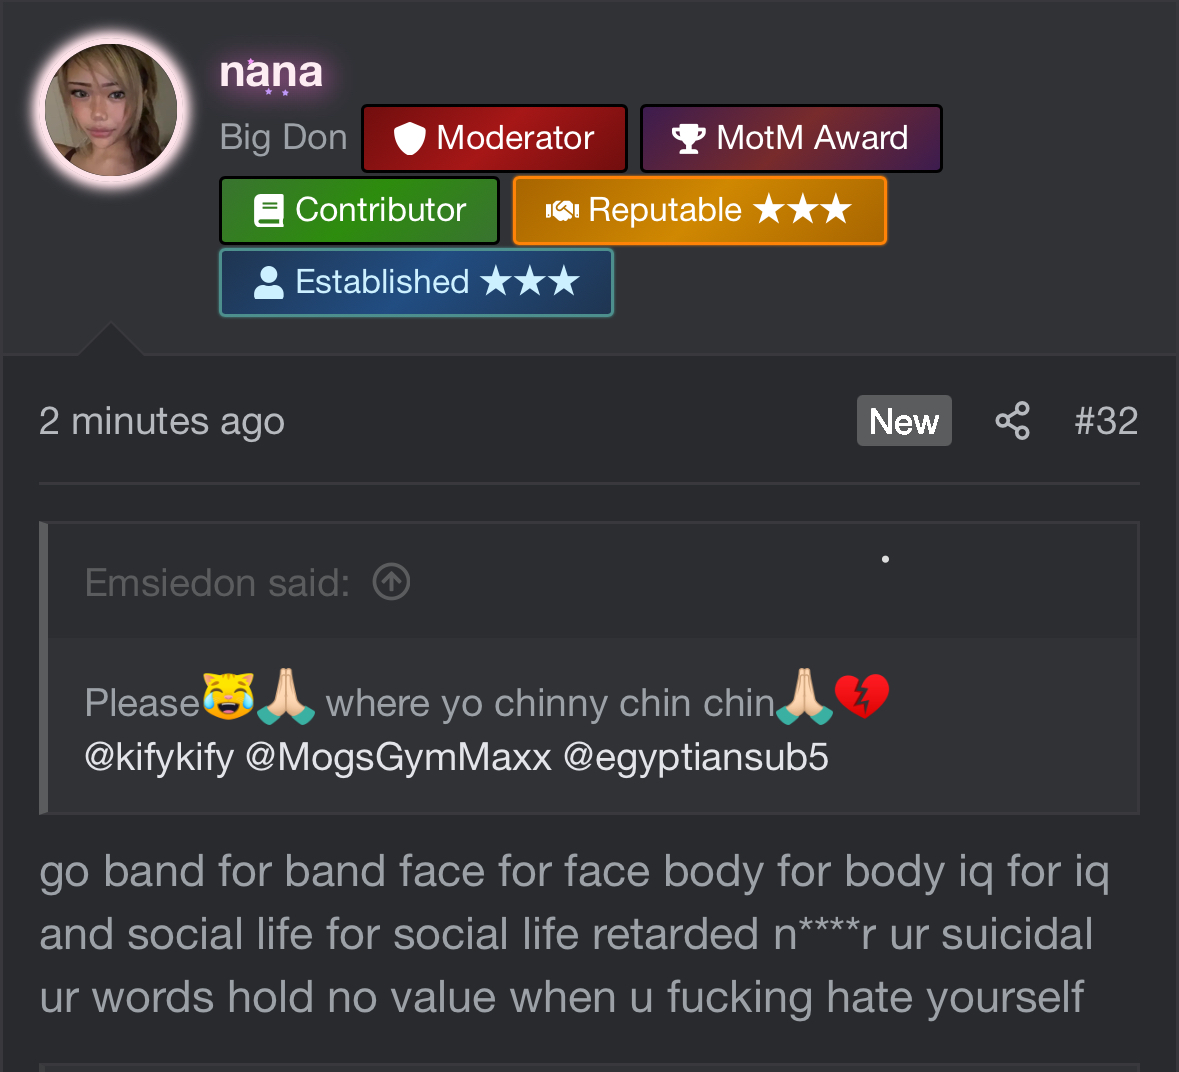The width and height of the screenshot is (1179, 1072).
Task: Click the New post indicator label
Action: coord(904,421)
